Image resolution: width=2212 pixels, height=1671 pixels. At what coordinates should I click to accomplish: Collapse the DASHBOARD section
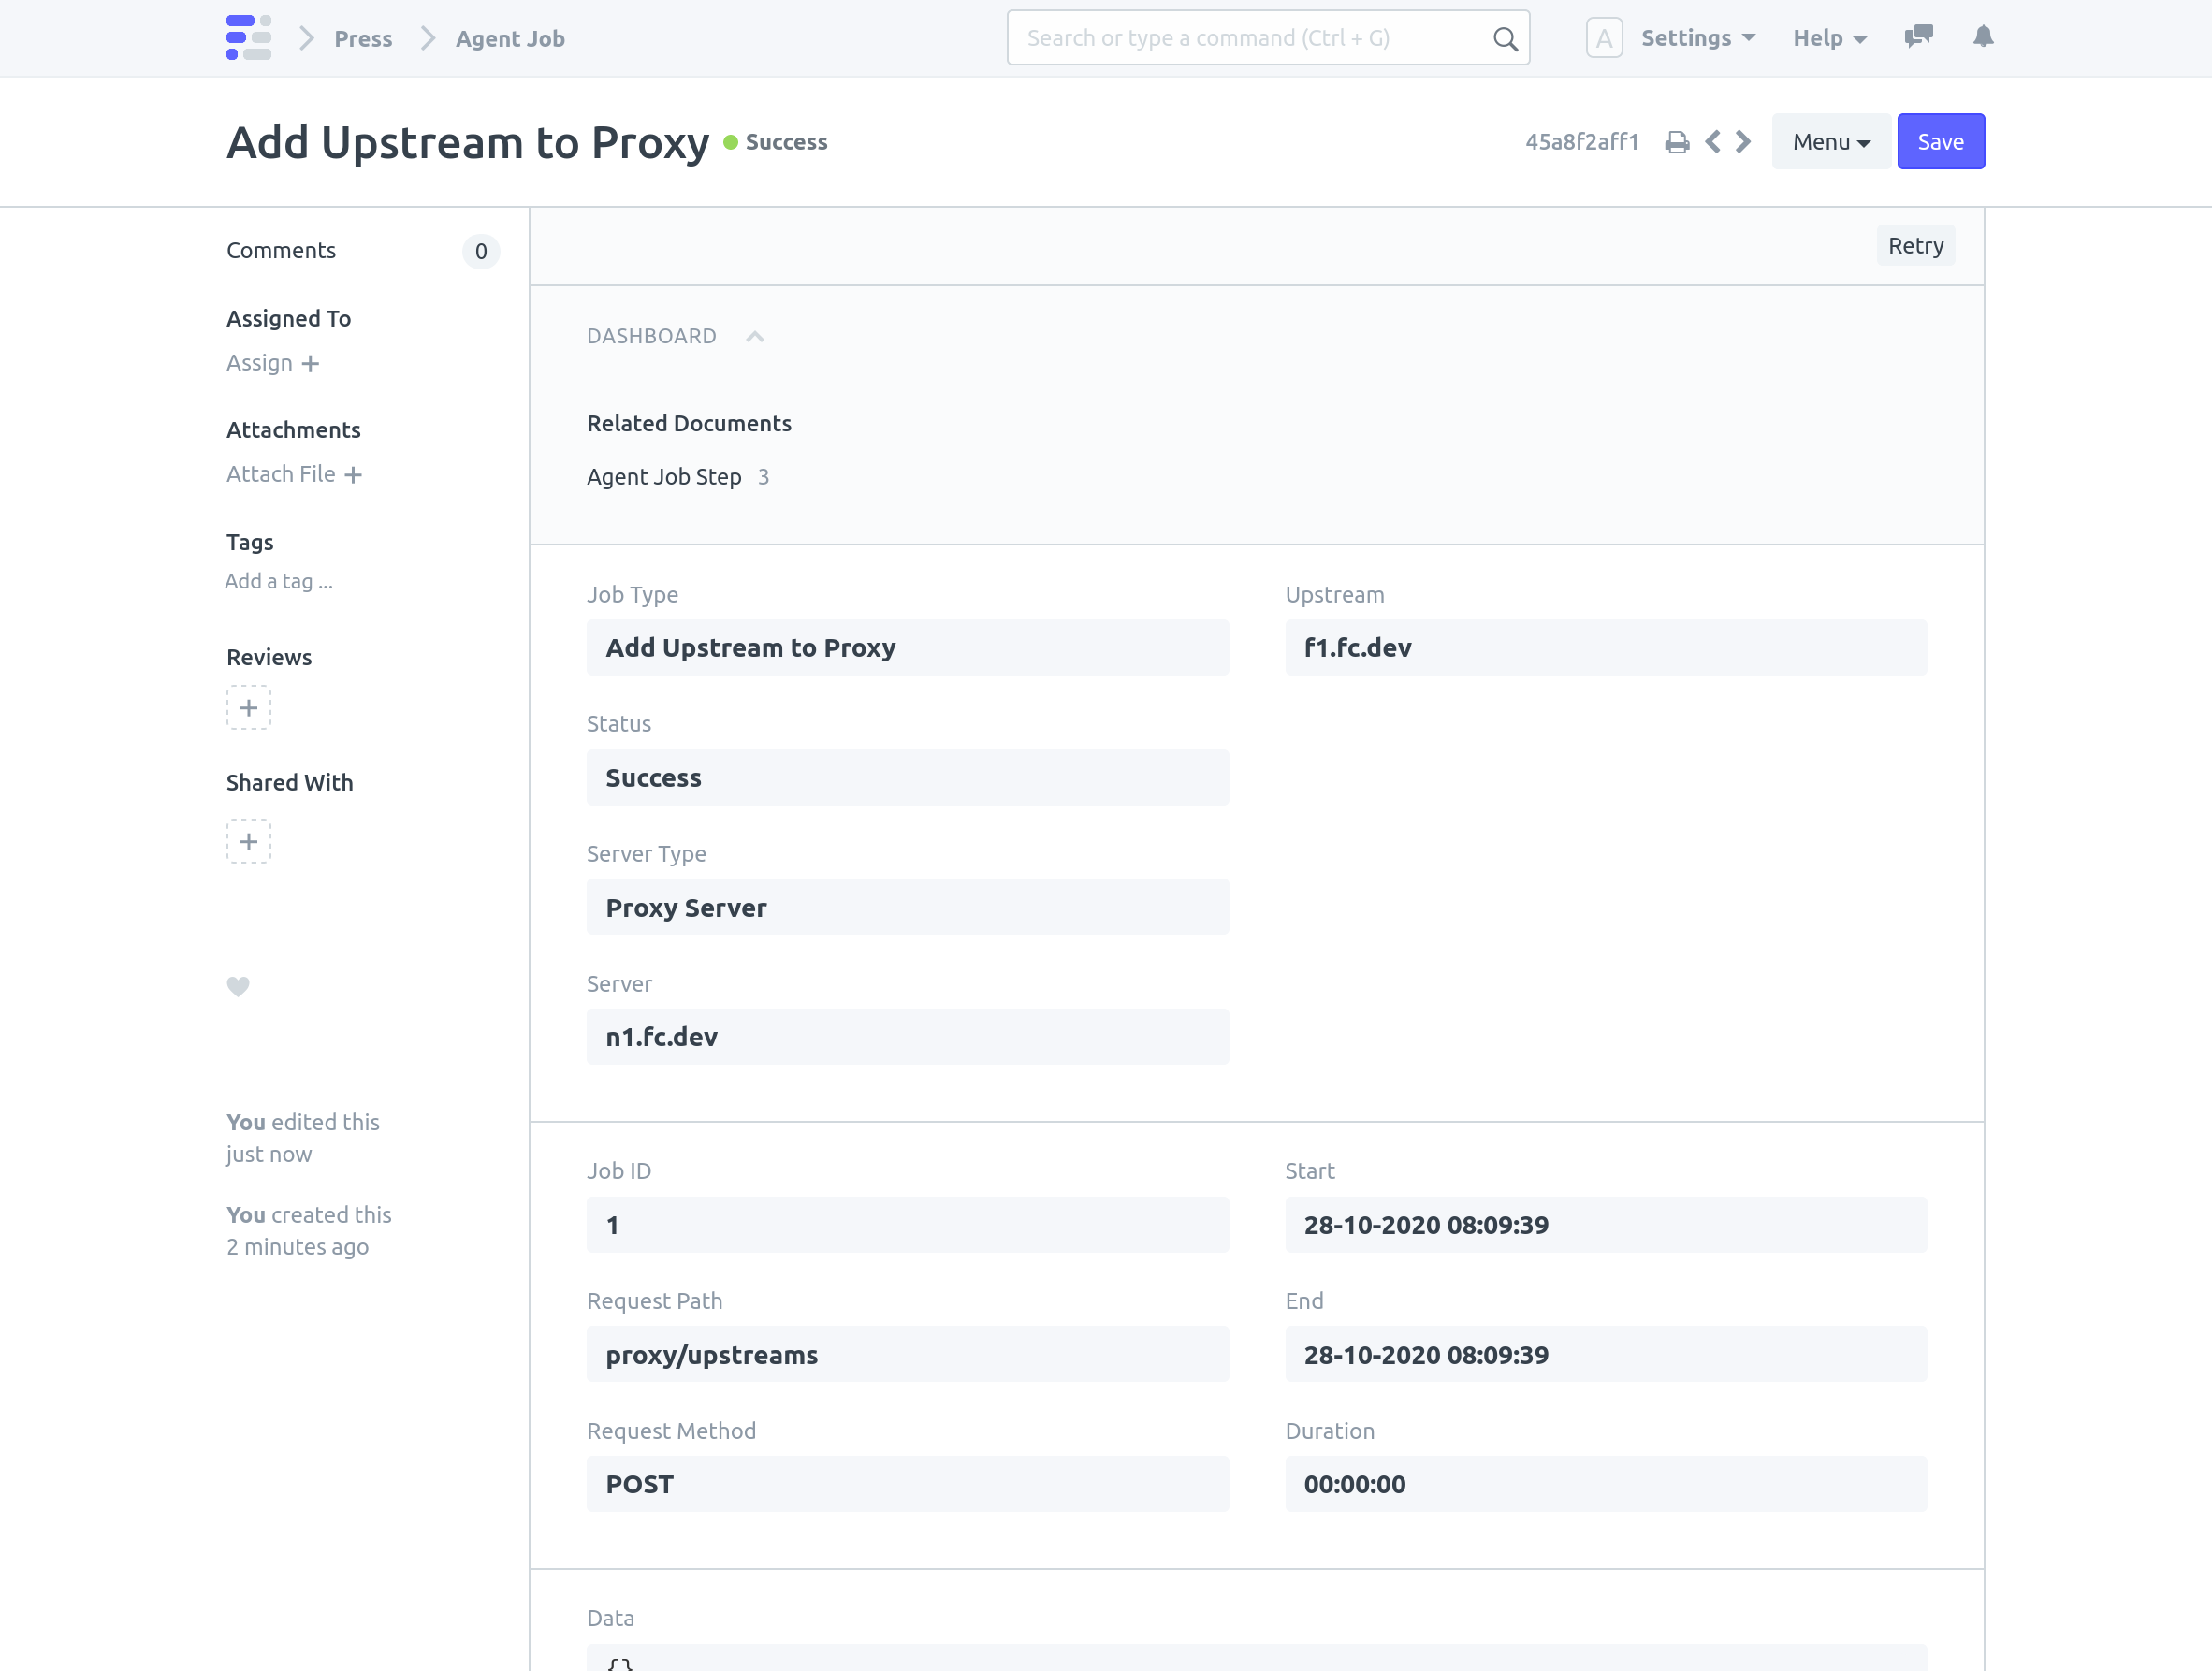755,336
